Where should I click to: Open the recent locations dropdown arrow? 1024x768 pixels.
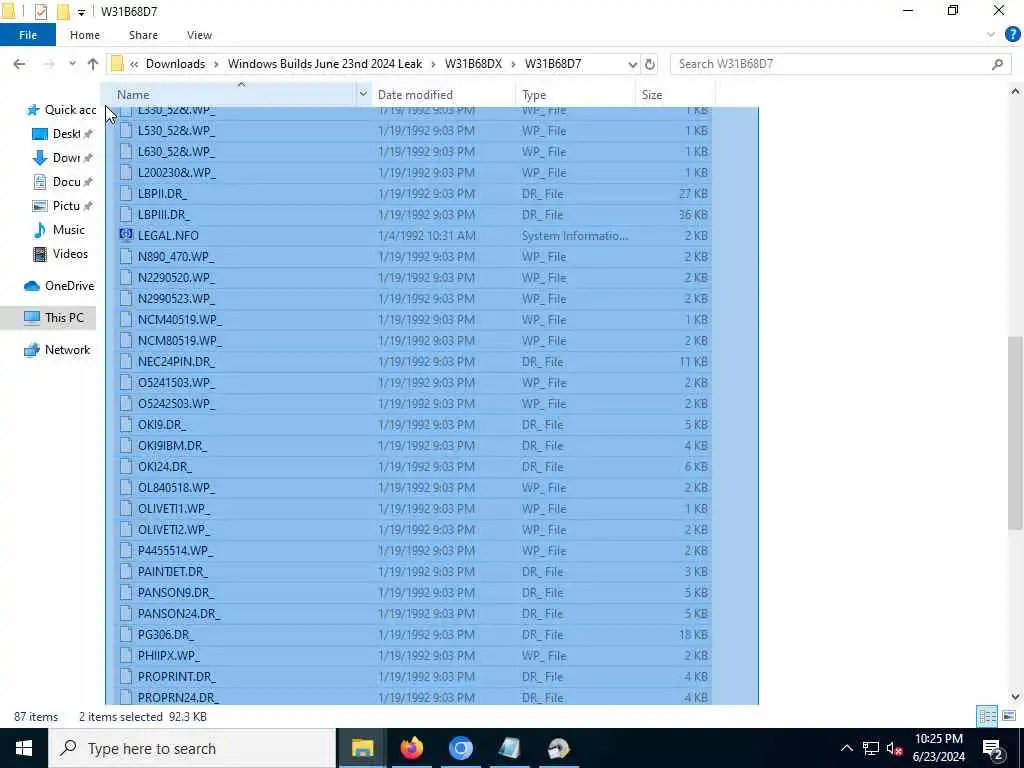(72, 64)
